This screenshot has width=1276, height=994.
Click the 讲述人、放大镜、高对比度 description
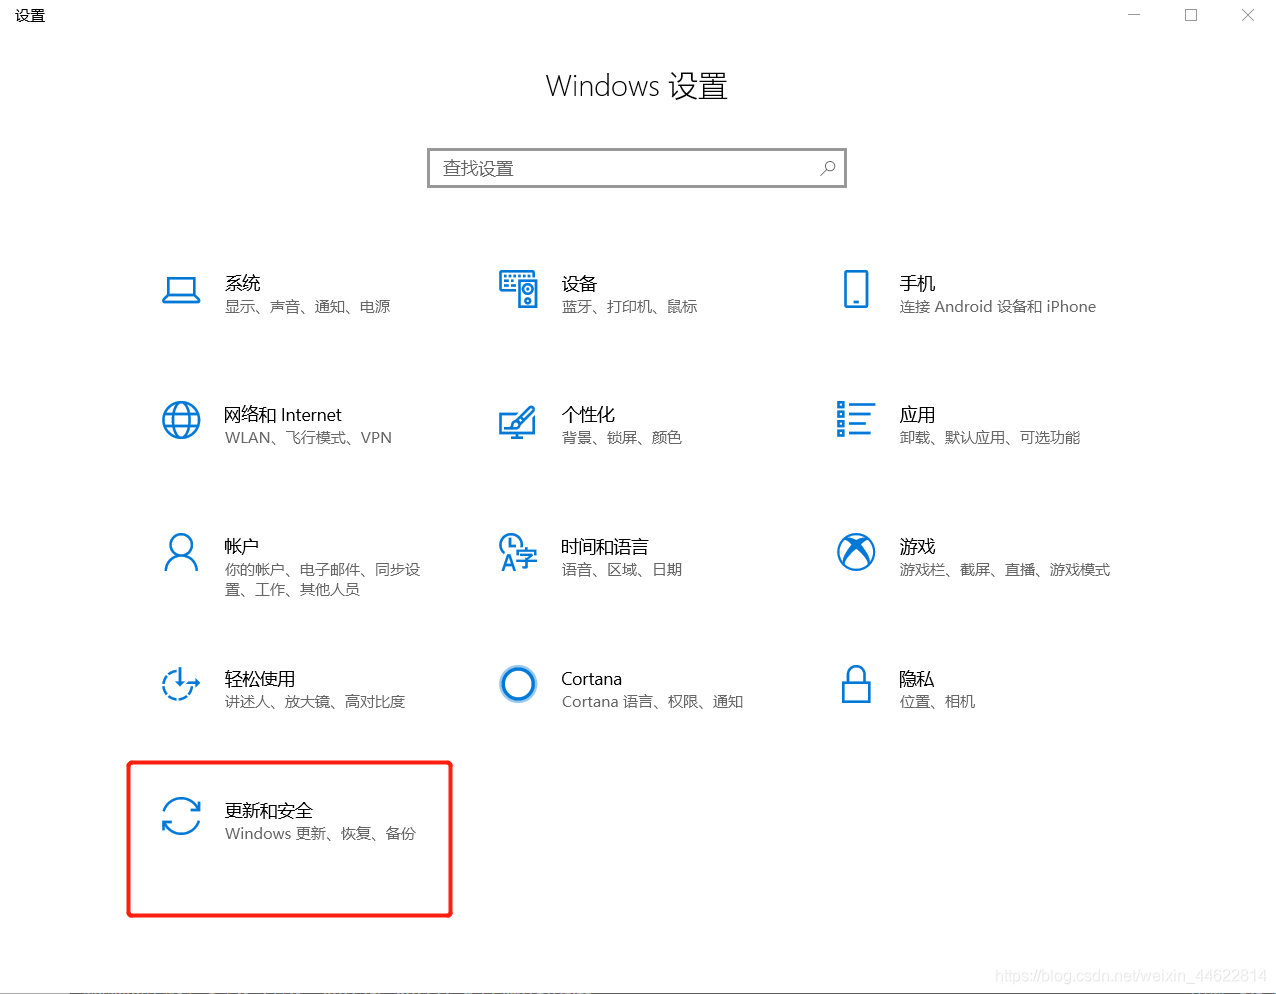coord(315,702)
